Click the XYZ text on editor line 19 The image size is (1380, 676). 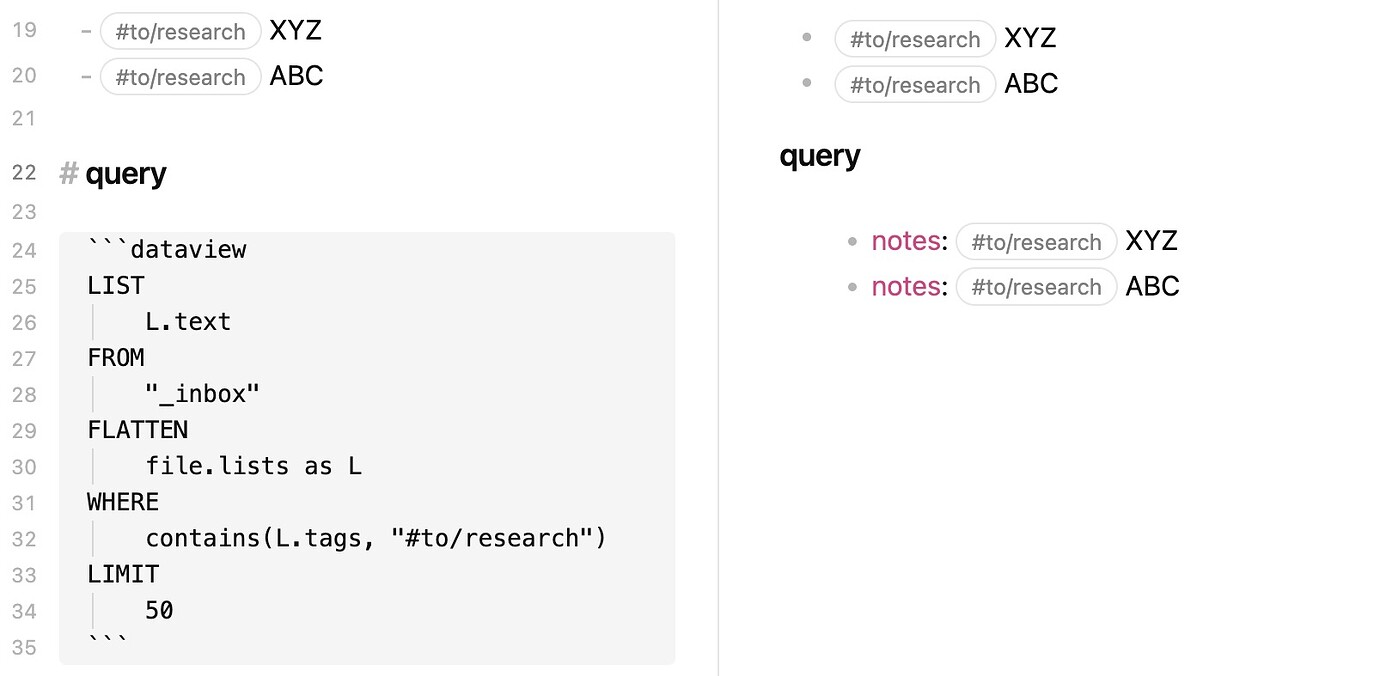point(295,31)
